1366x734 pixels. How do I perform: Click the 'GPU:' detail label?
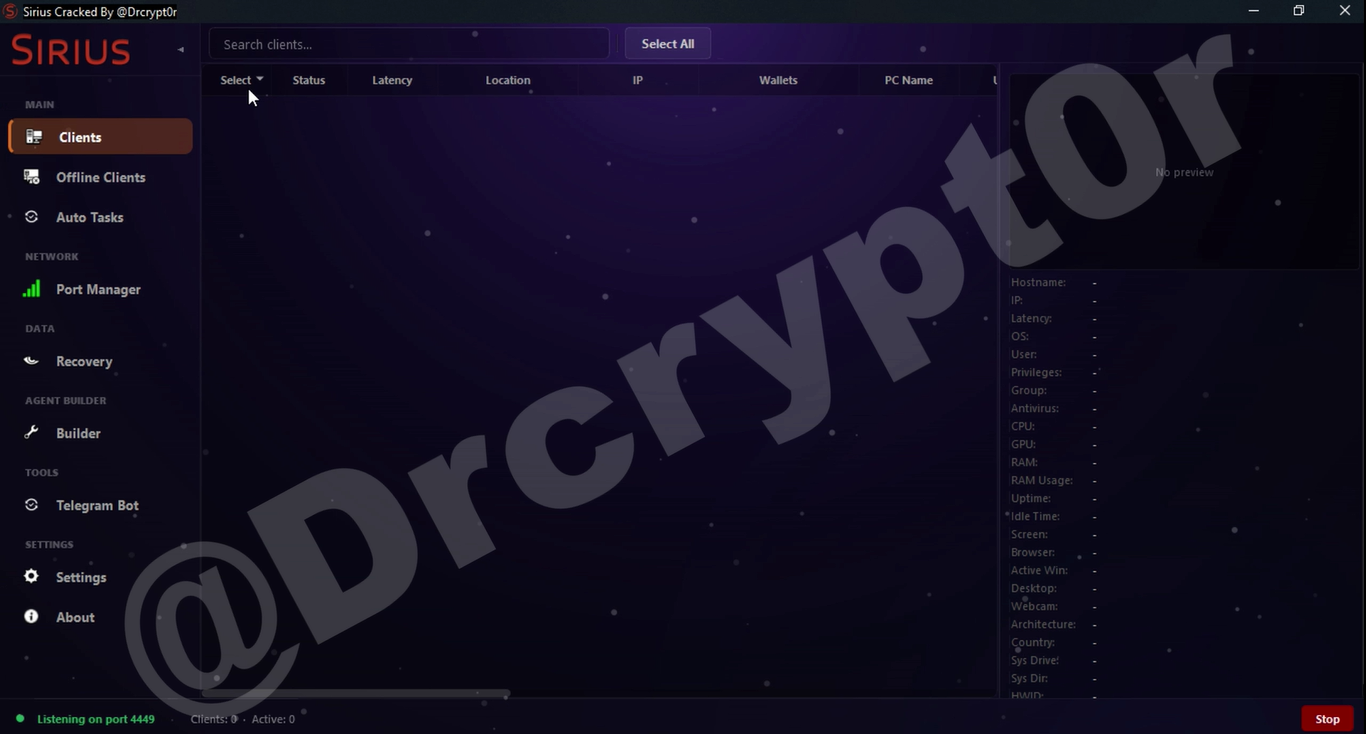(x=1023, y=444)
